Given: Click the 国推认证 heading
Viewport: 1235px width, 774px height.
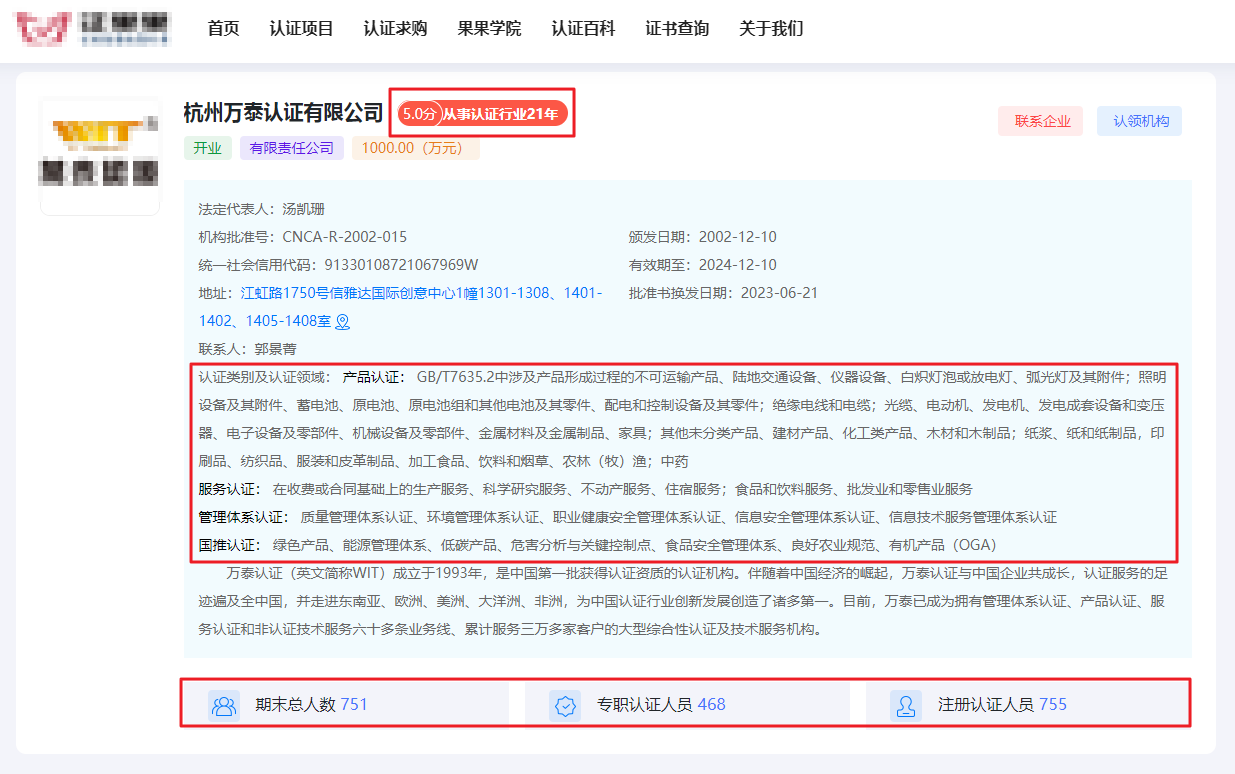Looking at the screenshot, I should (230, 545).
